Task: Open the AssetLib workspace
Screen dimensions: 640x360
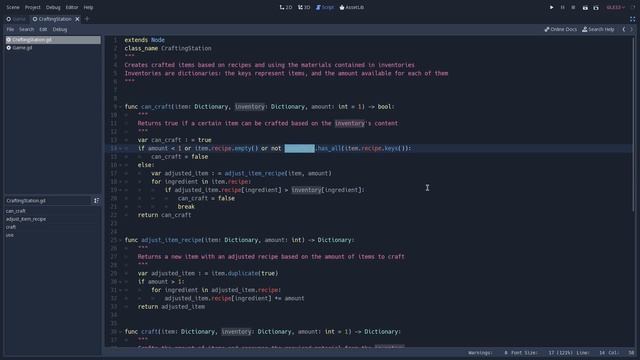Action: [351, 7]
